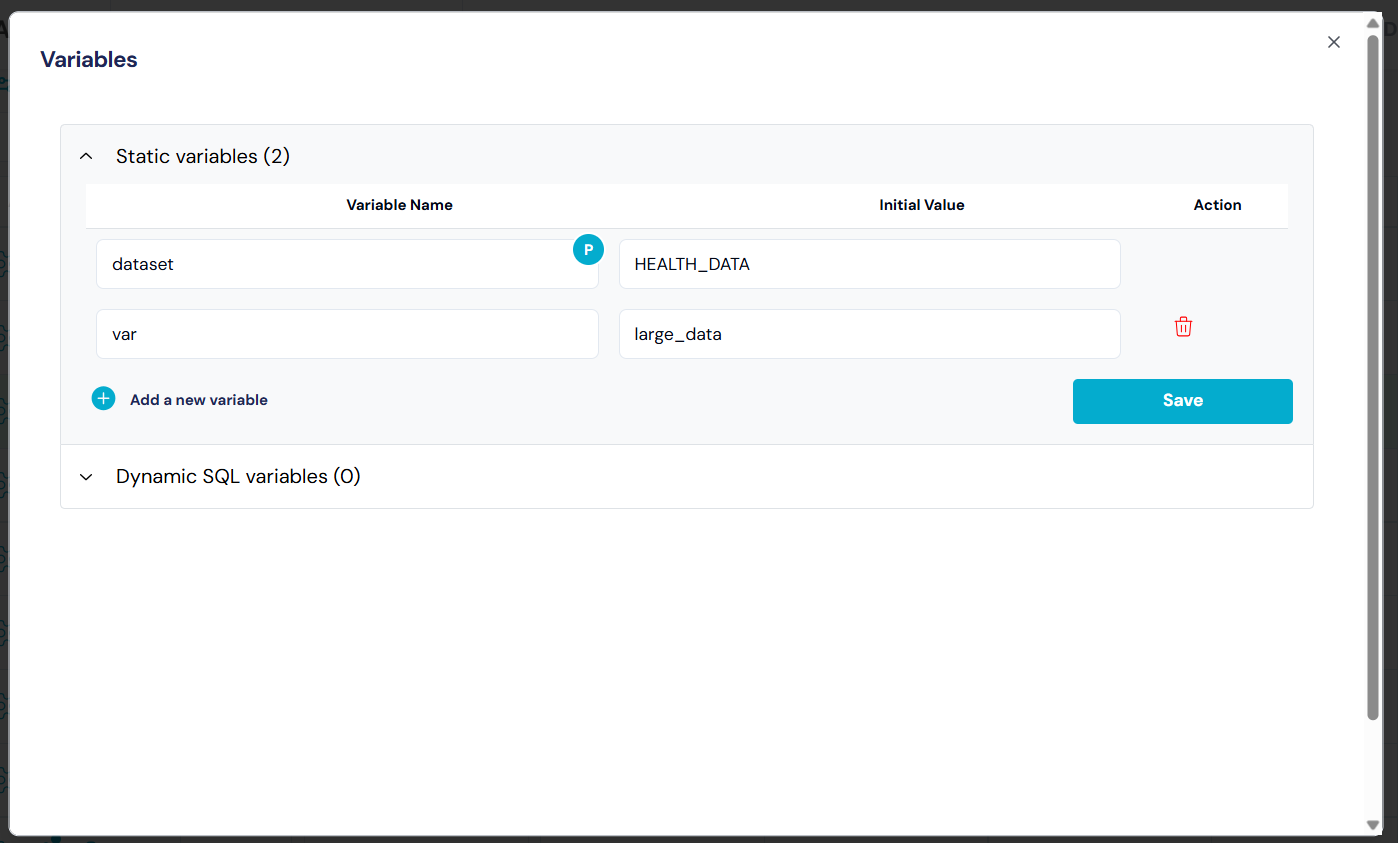Click the Add a new variable link
Screen dimensions: 1398x843
point(198,400)
